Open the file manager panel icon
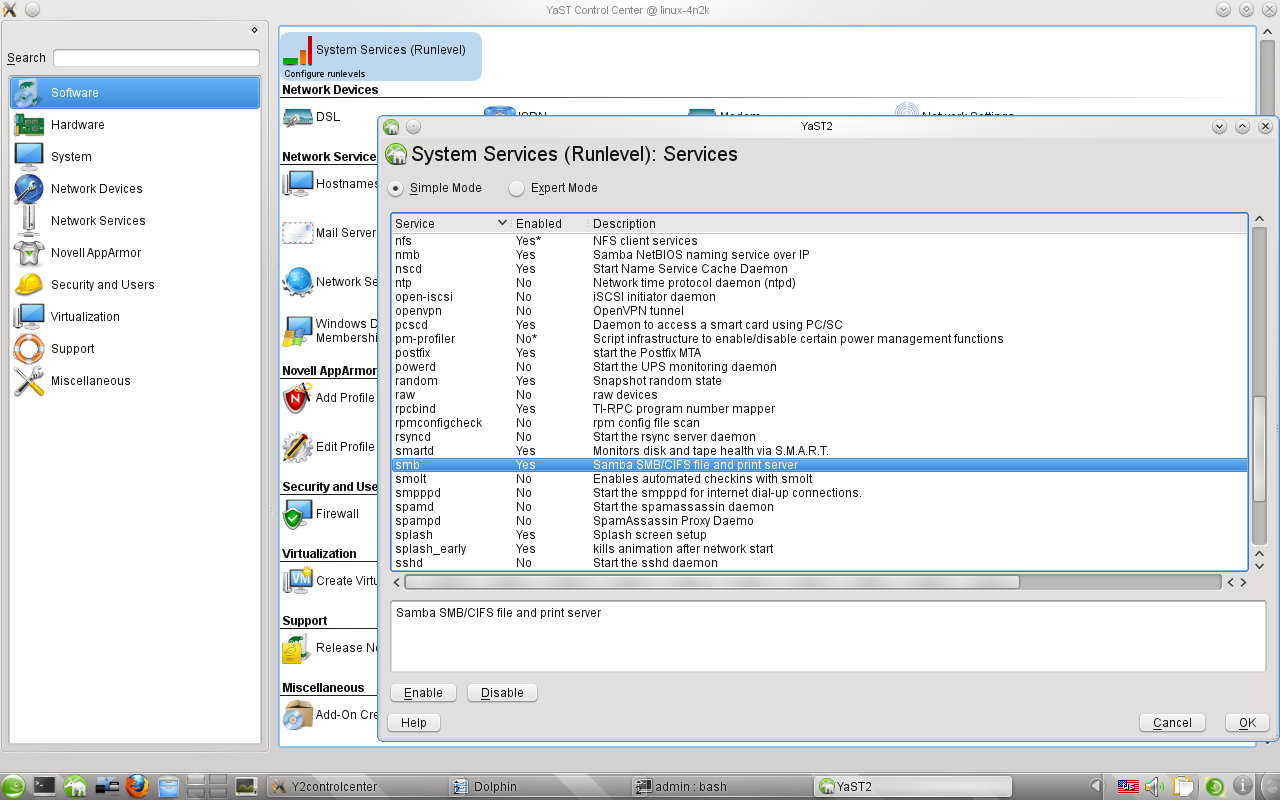 168,786
